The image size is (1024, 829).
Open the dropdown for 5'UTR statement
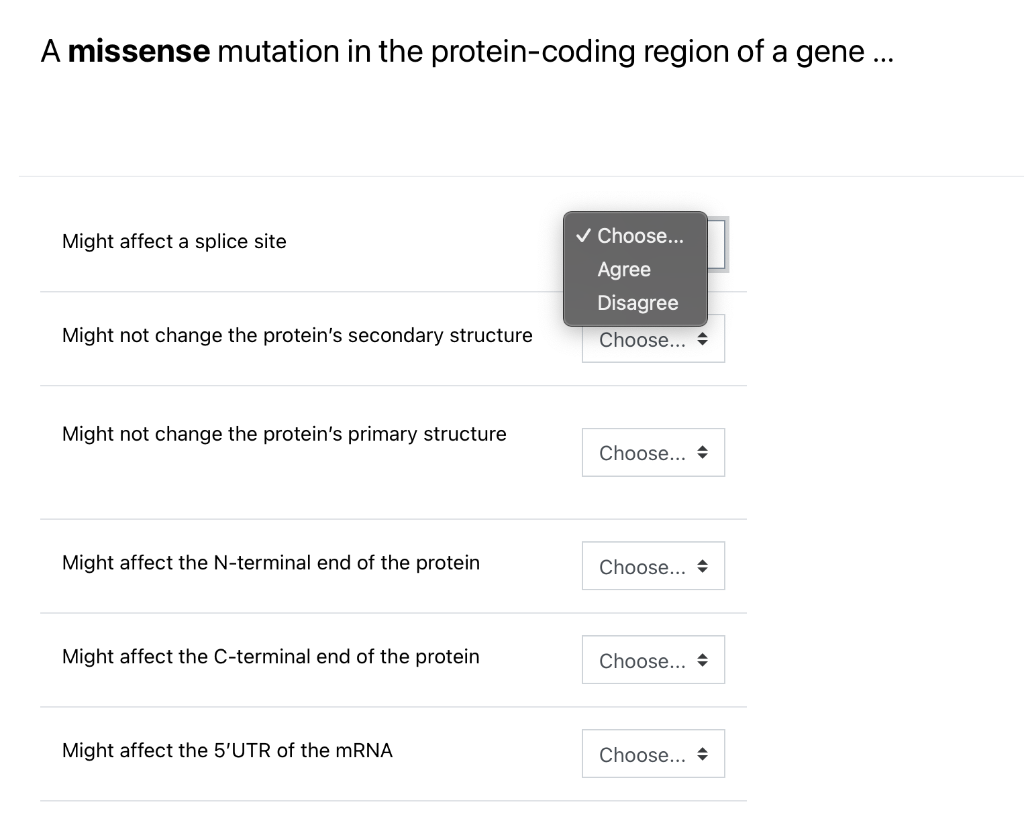click(653, 753)
